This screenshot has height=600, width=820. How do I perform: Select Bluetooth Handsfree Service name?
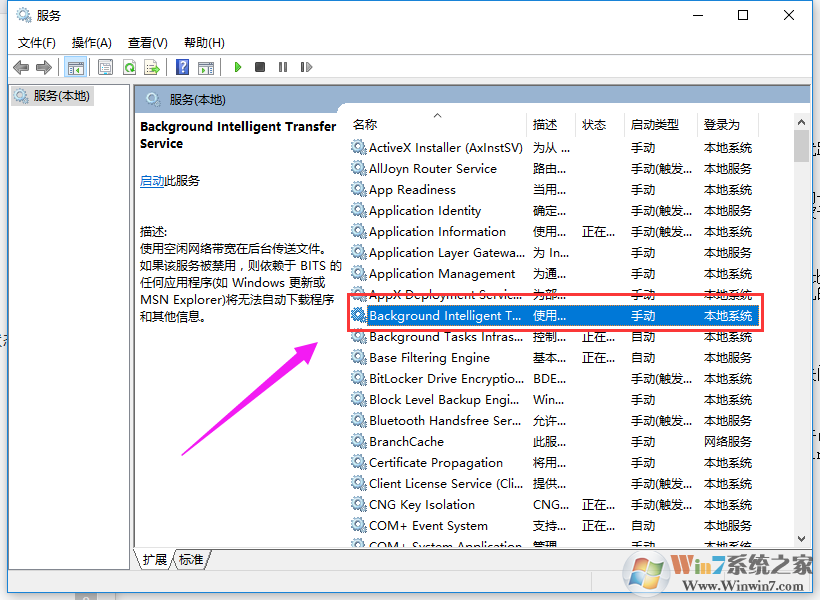click(445, 421)
